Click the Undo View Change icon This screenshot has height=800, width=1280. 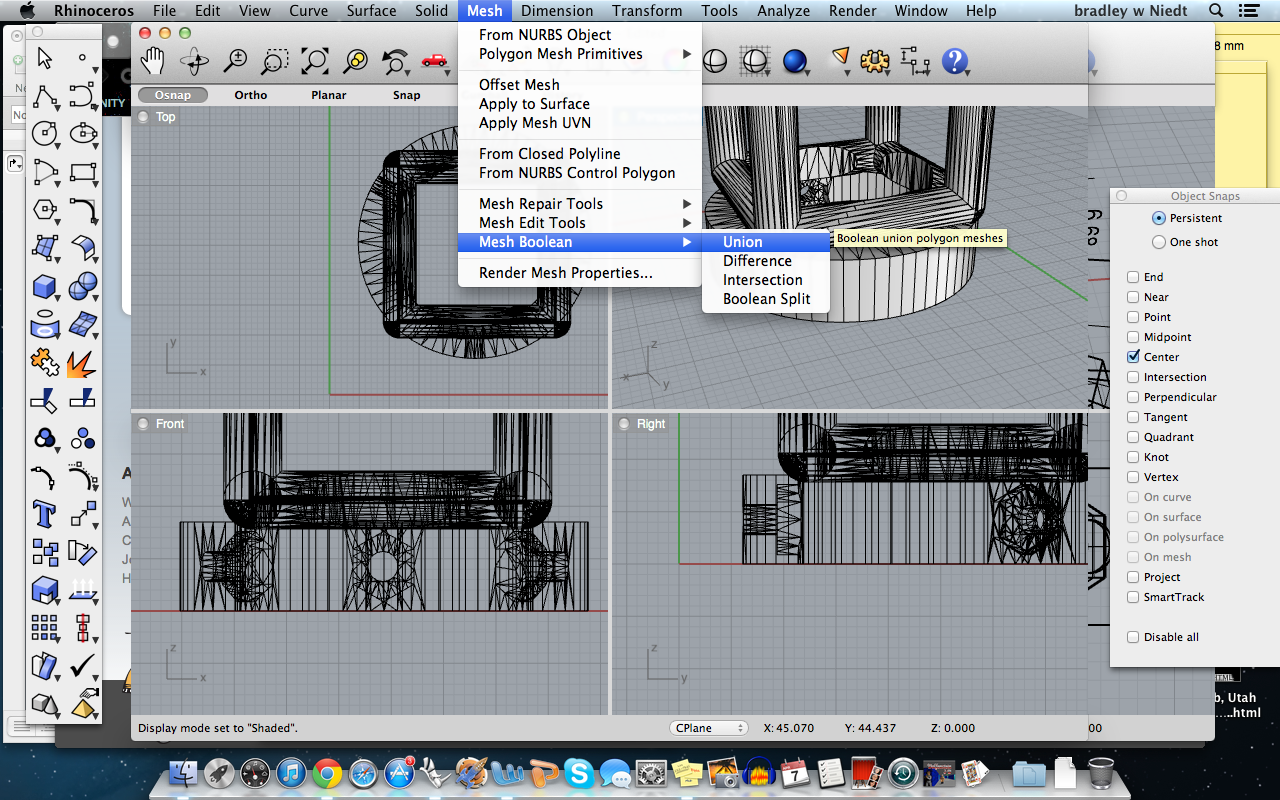coord(396,62)
